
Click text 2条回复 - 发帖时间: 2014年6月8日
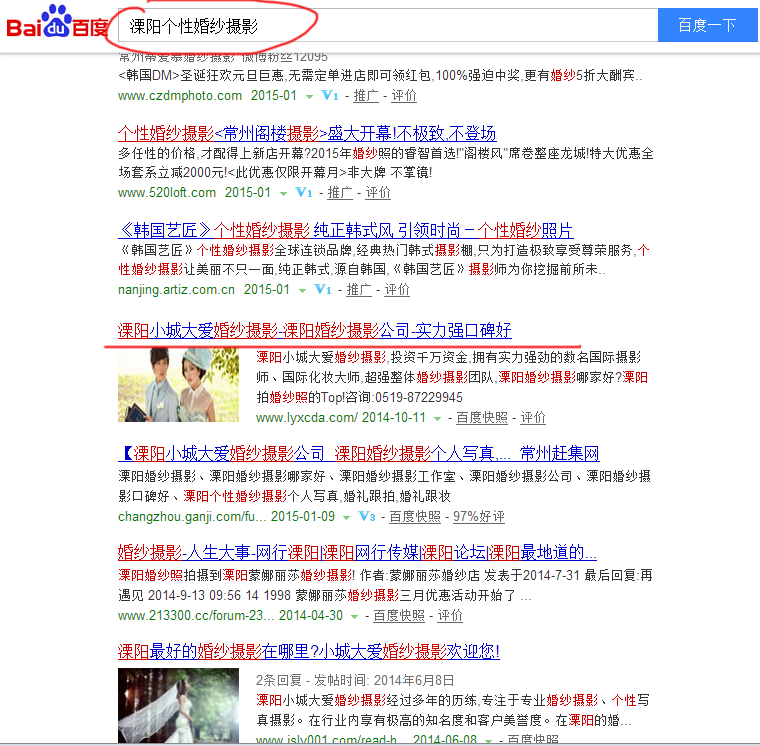click(x=355, y=680)
